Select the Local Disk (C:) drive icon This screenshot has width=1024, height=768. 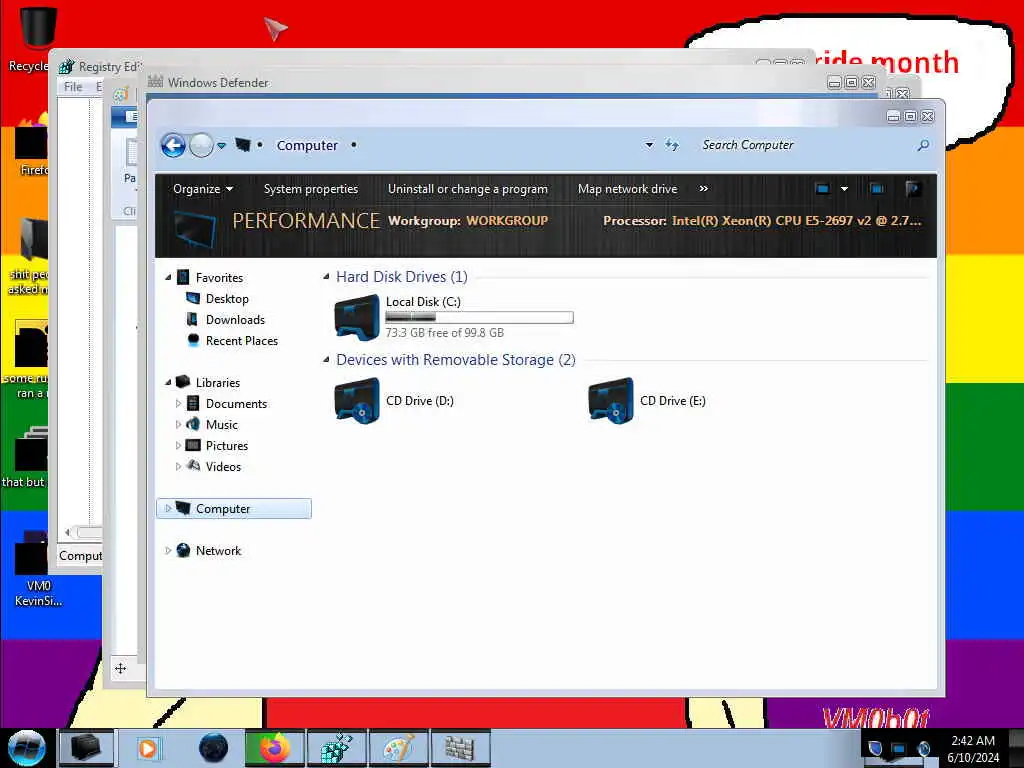coord(357,317)
